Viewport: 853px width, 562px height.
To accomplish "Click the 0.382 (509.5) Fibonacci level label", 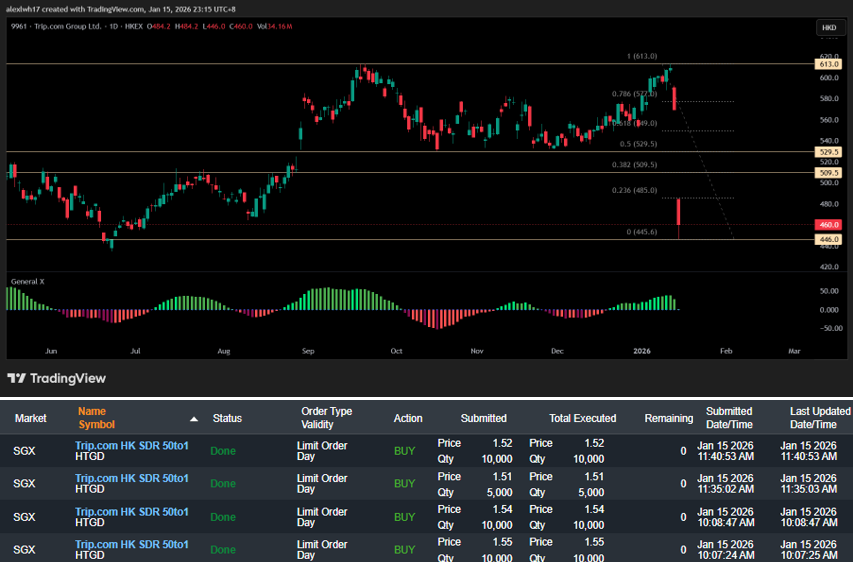I will [x=634, y=165].
